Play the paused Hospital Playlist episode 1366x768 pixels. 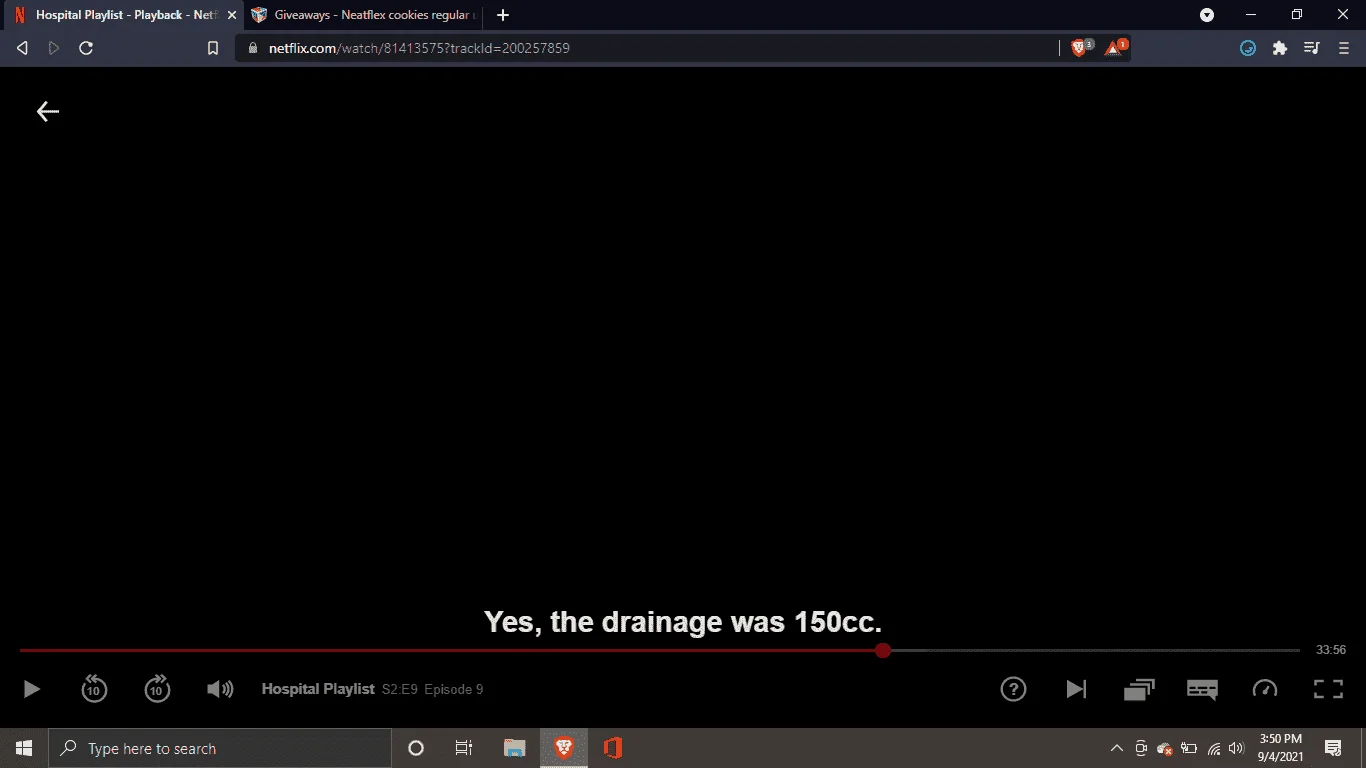coord(31,689)
